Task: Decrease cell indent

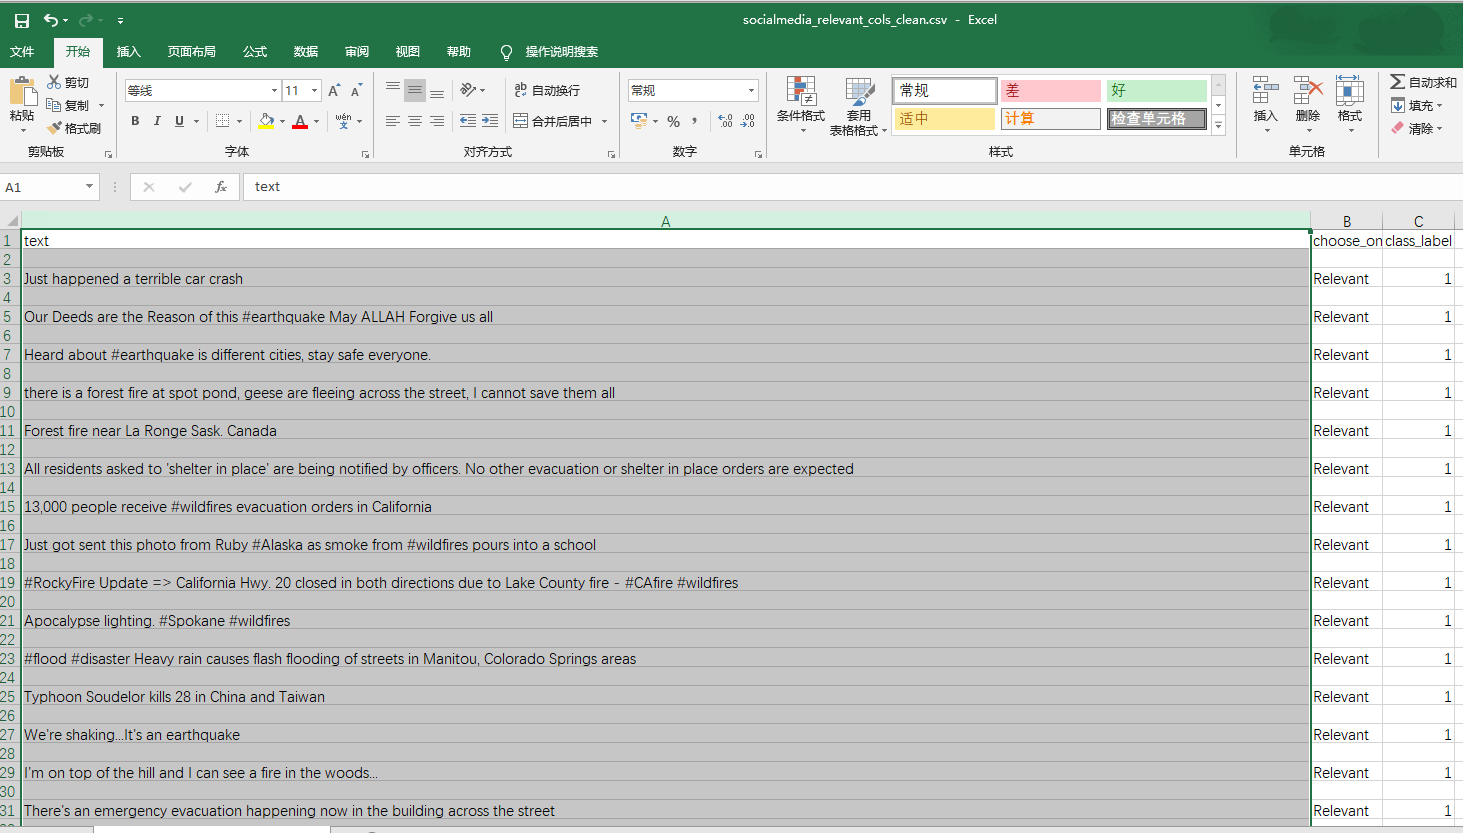Action: pyautogui.click(x=468, y=121)
